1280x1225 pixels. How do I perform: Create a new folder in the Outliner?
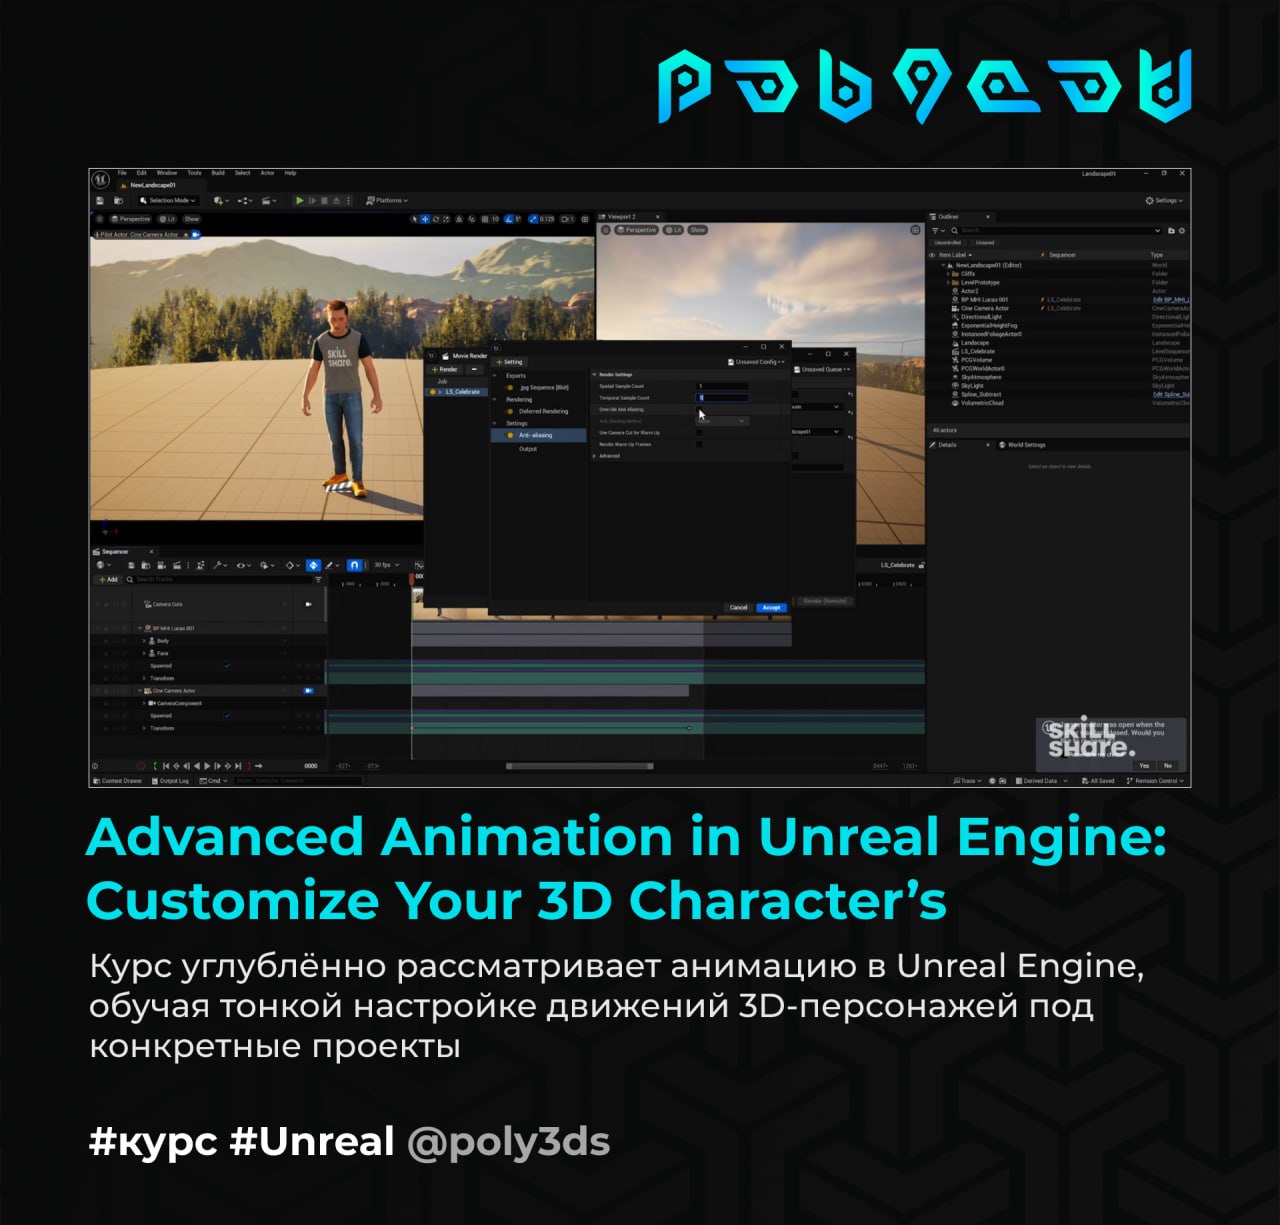point(1171,231)
